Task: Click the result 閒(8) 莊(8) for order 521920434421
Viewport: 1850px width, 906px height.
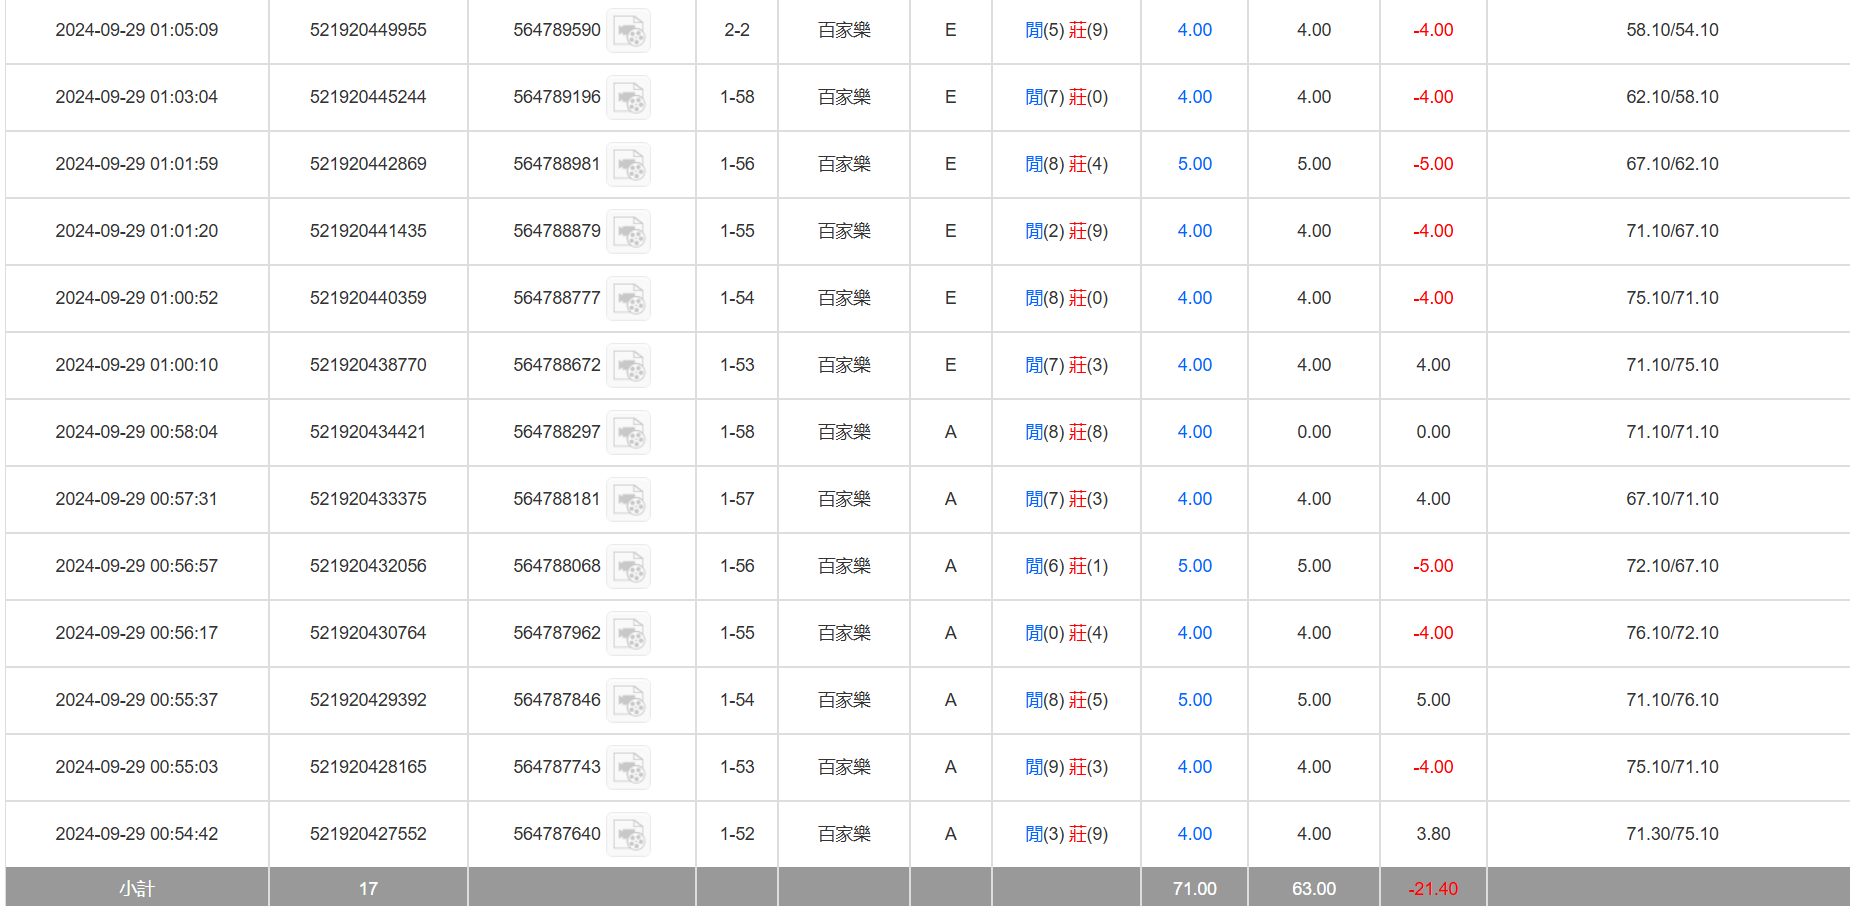Action: coord(1066,432)
